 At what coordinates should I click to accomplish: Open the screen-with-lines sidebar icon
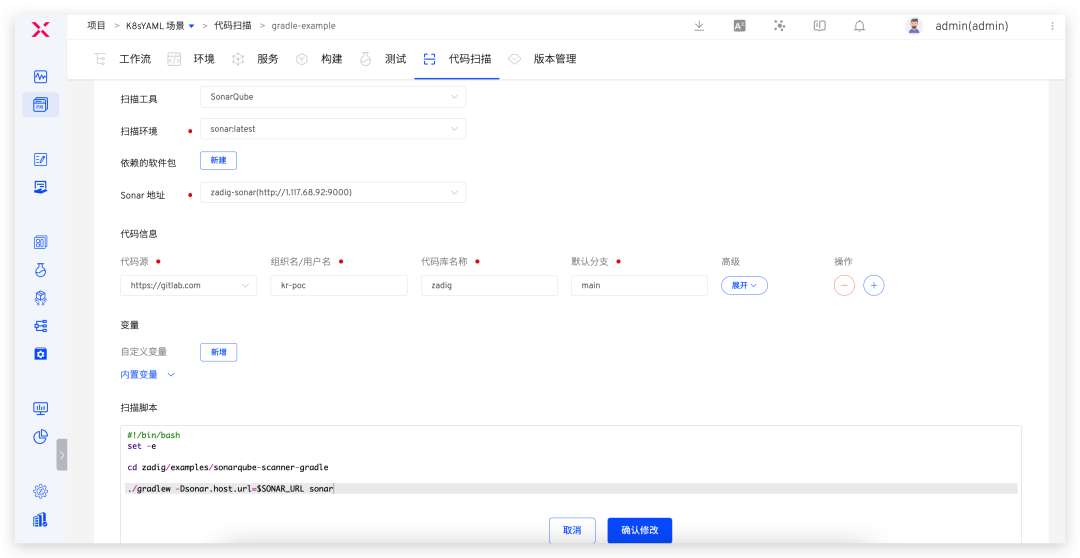pyautogui.click(x=41, y=187)
